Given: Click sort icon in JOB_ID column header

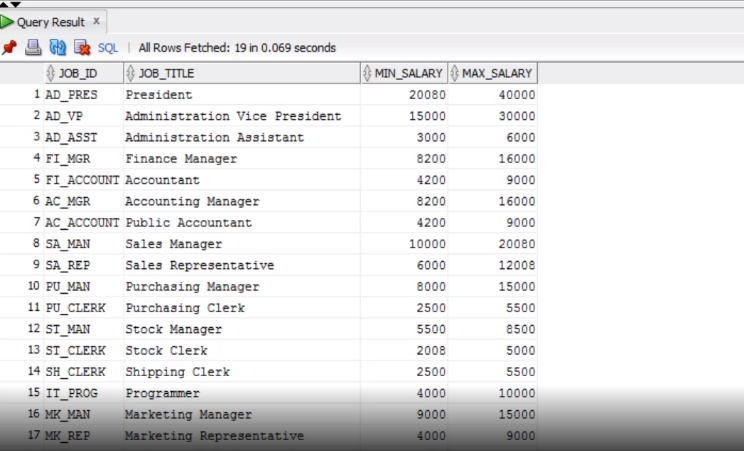Looking at the screenshot, I should click(x=52, y=73).
